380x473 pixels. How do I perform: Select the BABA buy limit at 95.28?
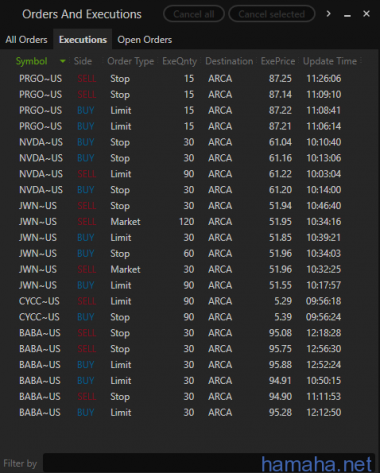pos(188,412)
